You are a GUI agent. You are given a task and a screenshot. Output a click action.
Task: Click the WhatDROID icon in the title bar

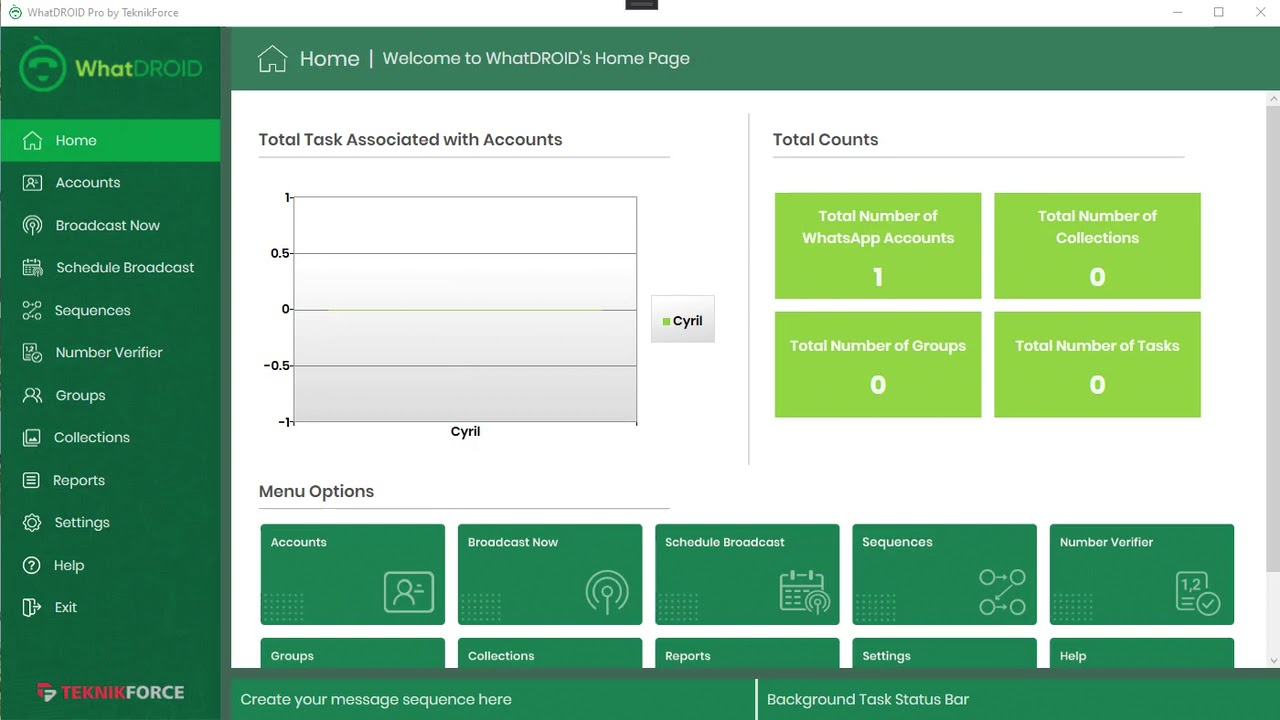15,12
